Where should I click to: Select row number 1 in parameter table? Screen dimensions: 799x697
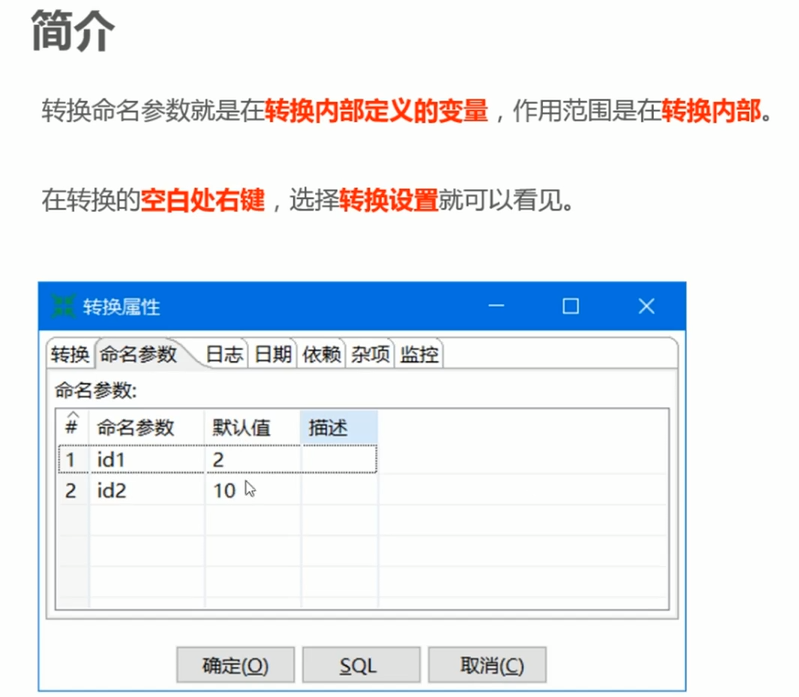point(72,460)
